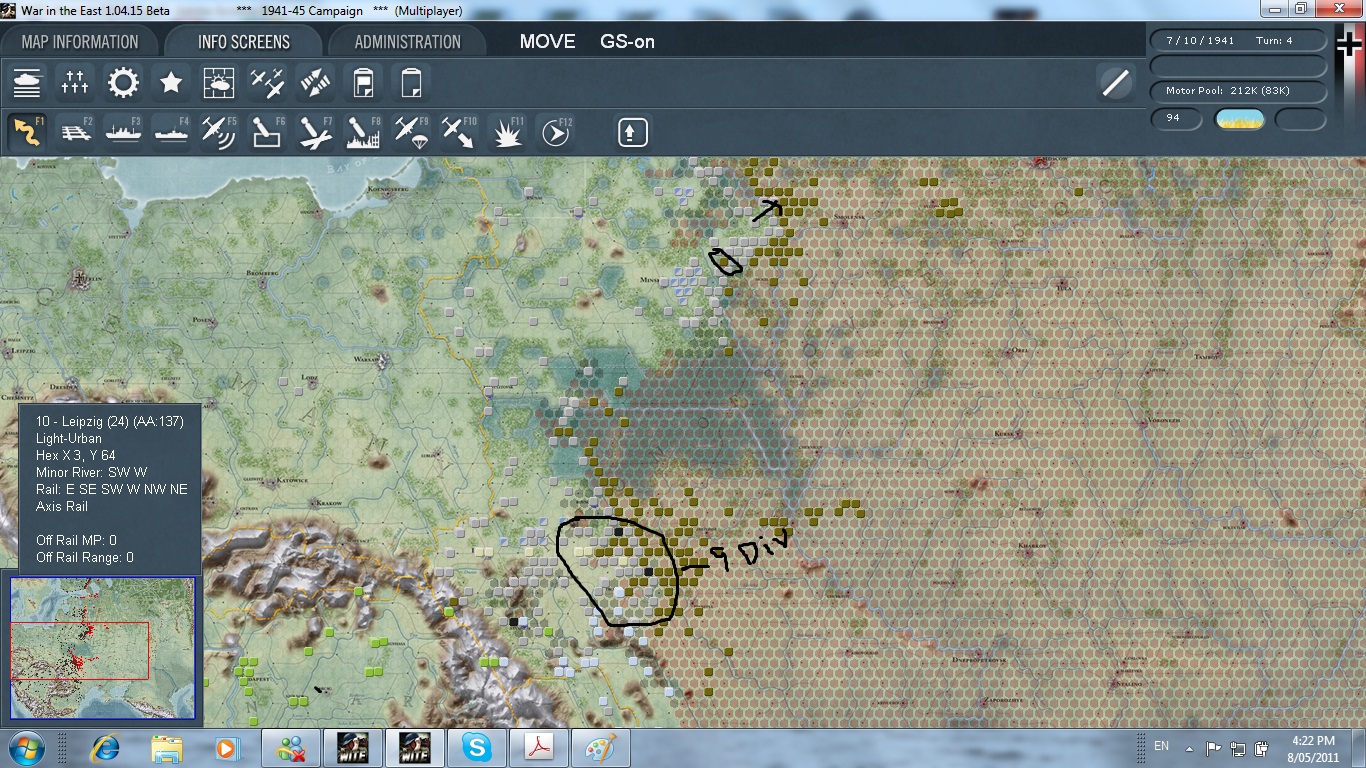Click the Axis Rail line in hex info
This screenshot has height=768, width=1366.
[63, 507]
